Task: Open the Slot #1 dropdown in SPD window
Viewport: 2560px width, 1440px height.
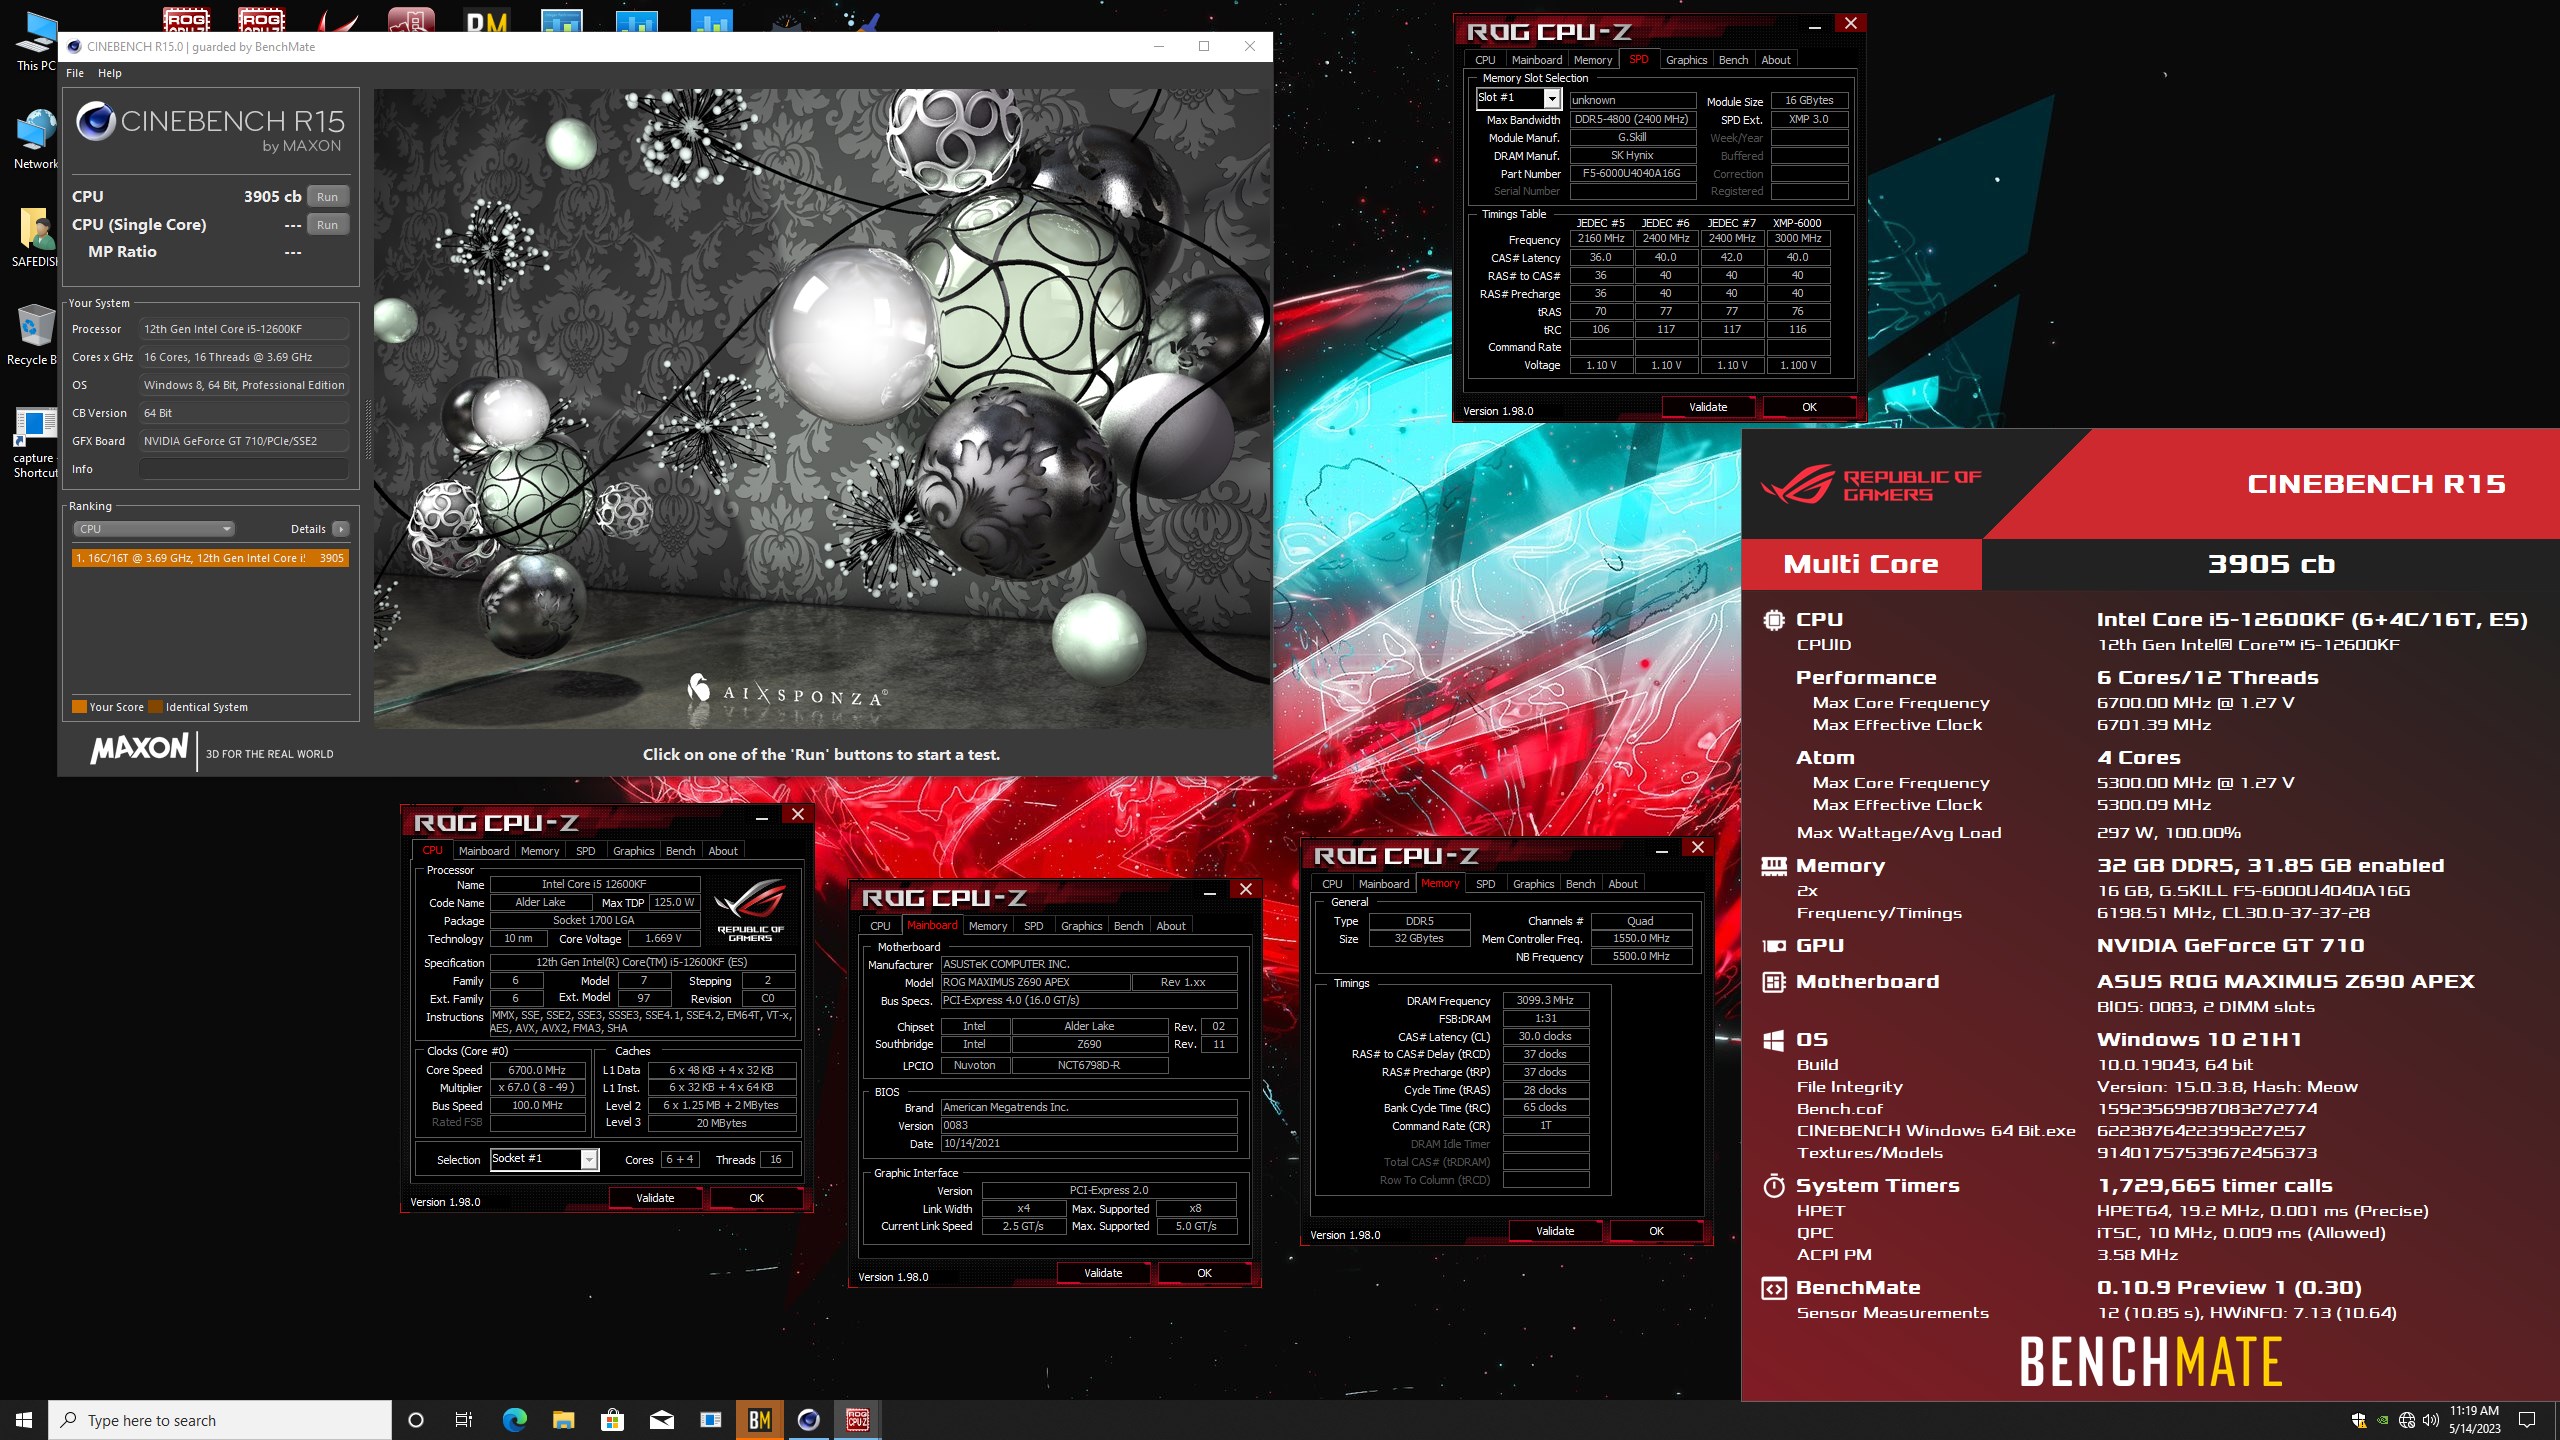Action: pos(1551,98)
